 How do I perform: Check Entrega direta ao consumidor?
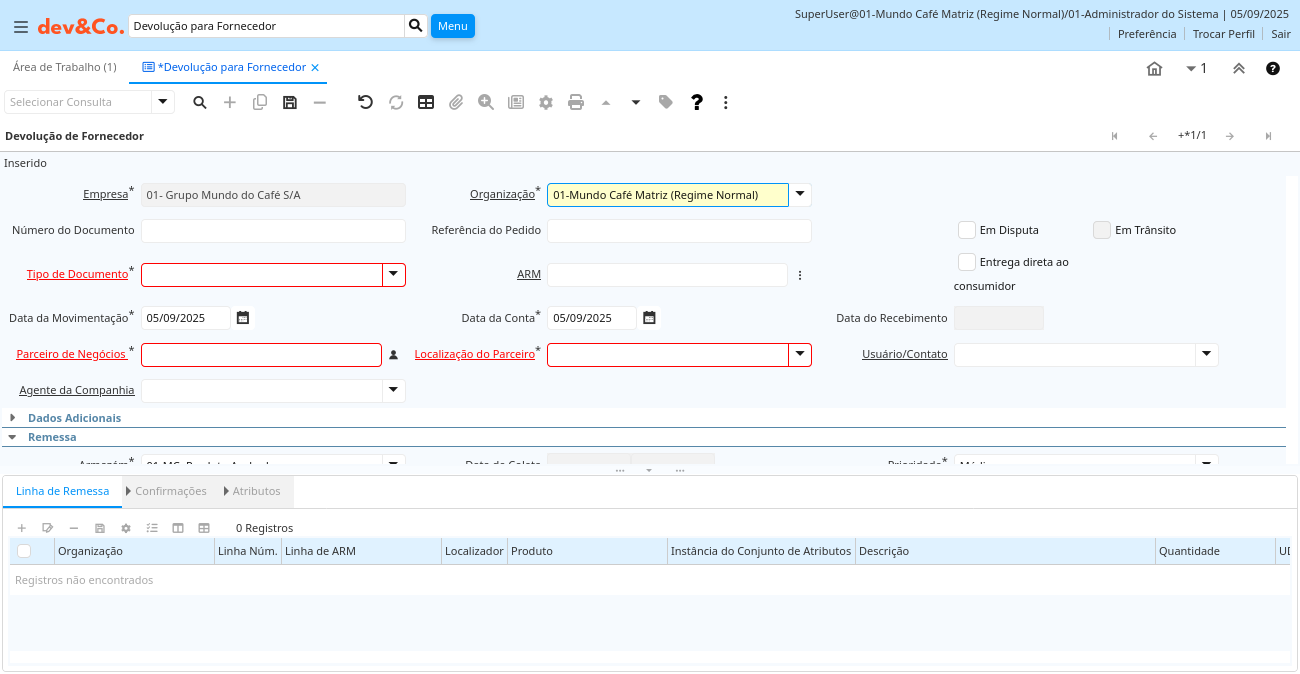967,262
